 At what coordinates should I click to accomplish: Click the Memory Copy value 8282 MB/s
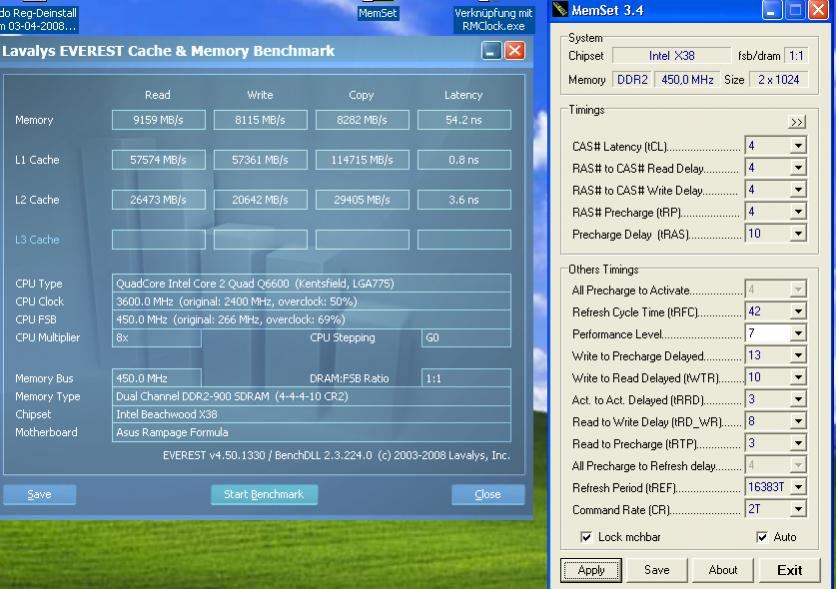[x=362, y=120]
